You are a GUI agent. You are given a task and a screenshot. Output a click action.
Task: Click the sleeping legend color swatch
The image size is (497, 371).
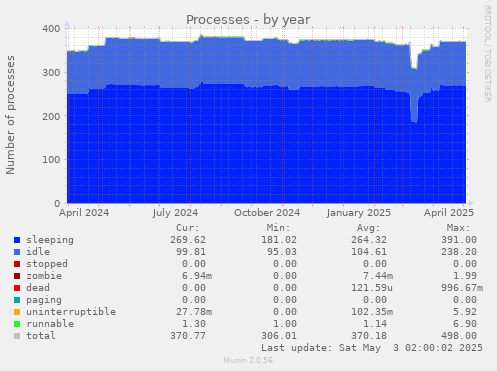point(17,240)
